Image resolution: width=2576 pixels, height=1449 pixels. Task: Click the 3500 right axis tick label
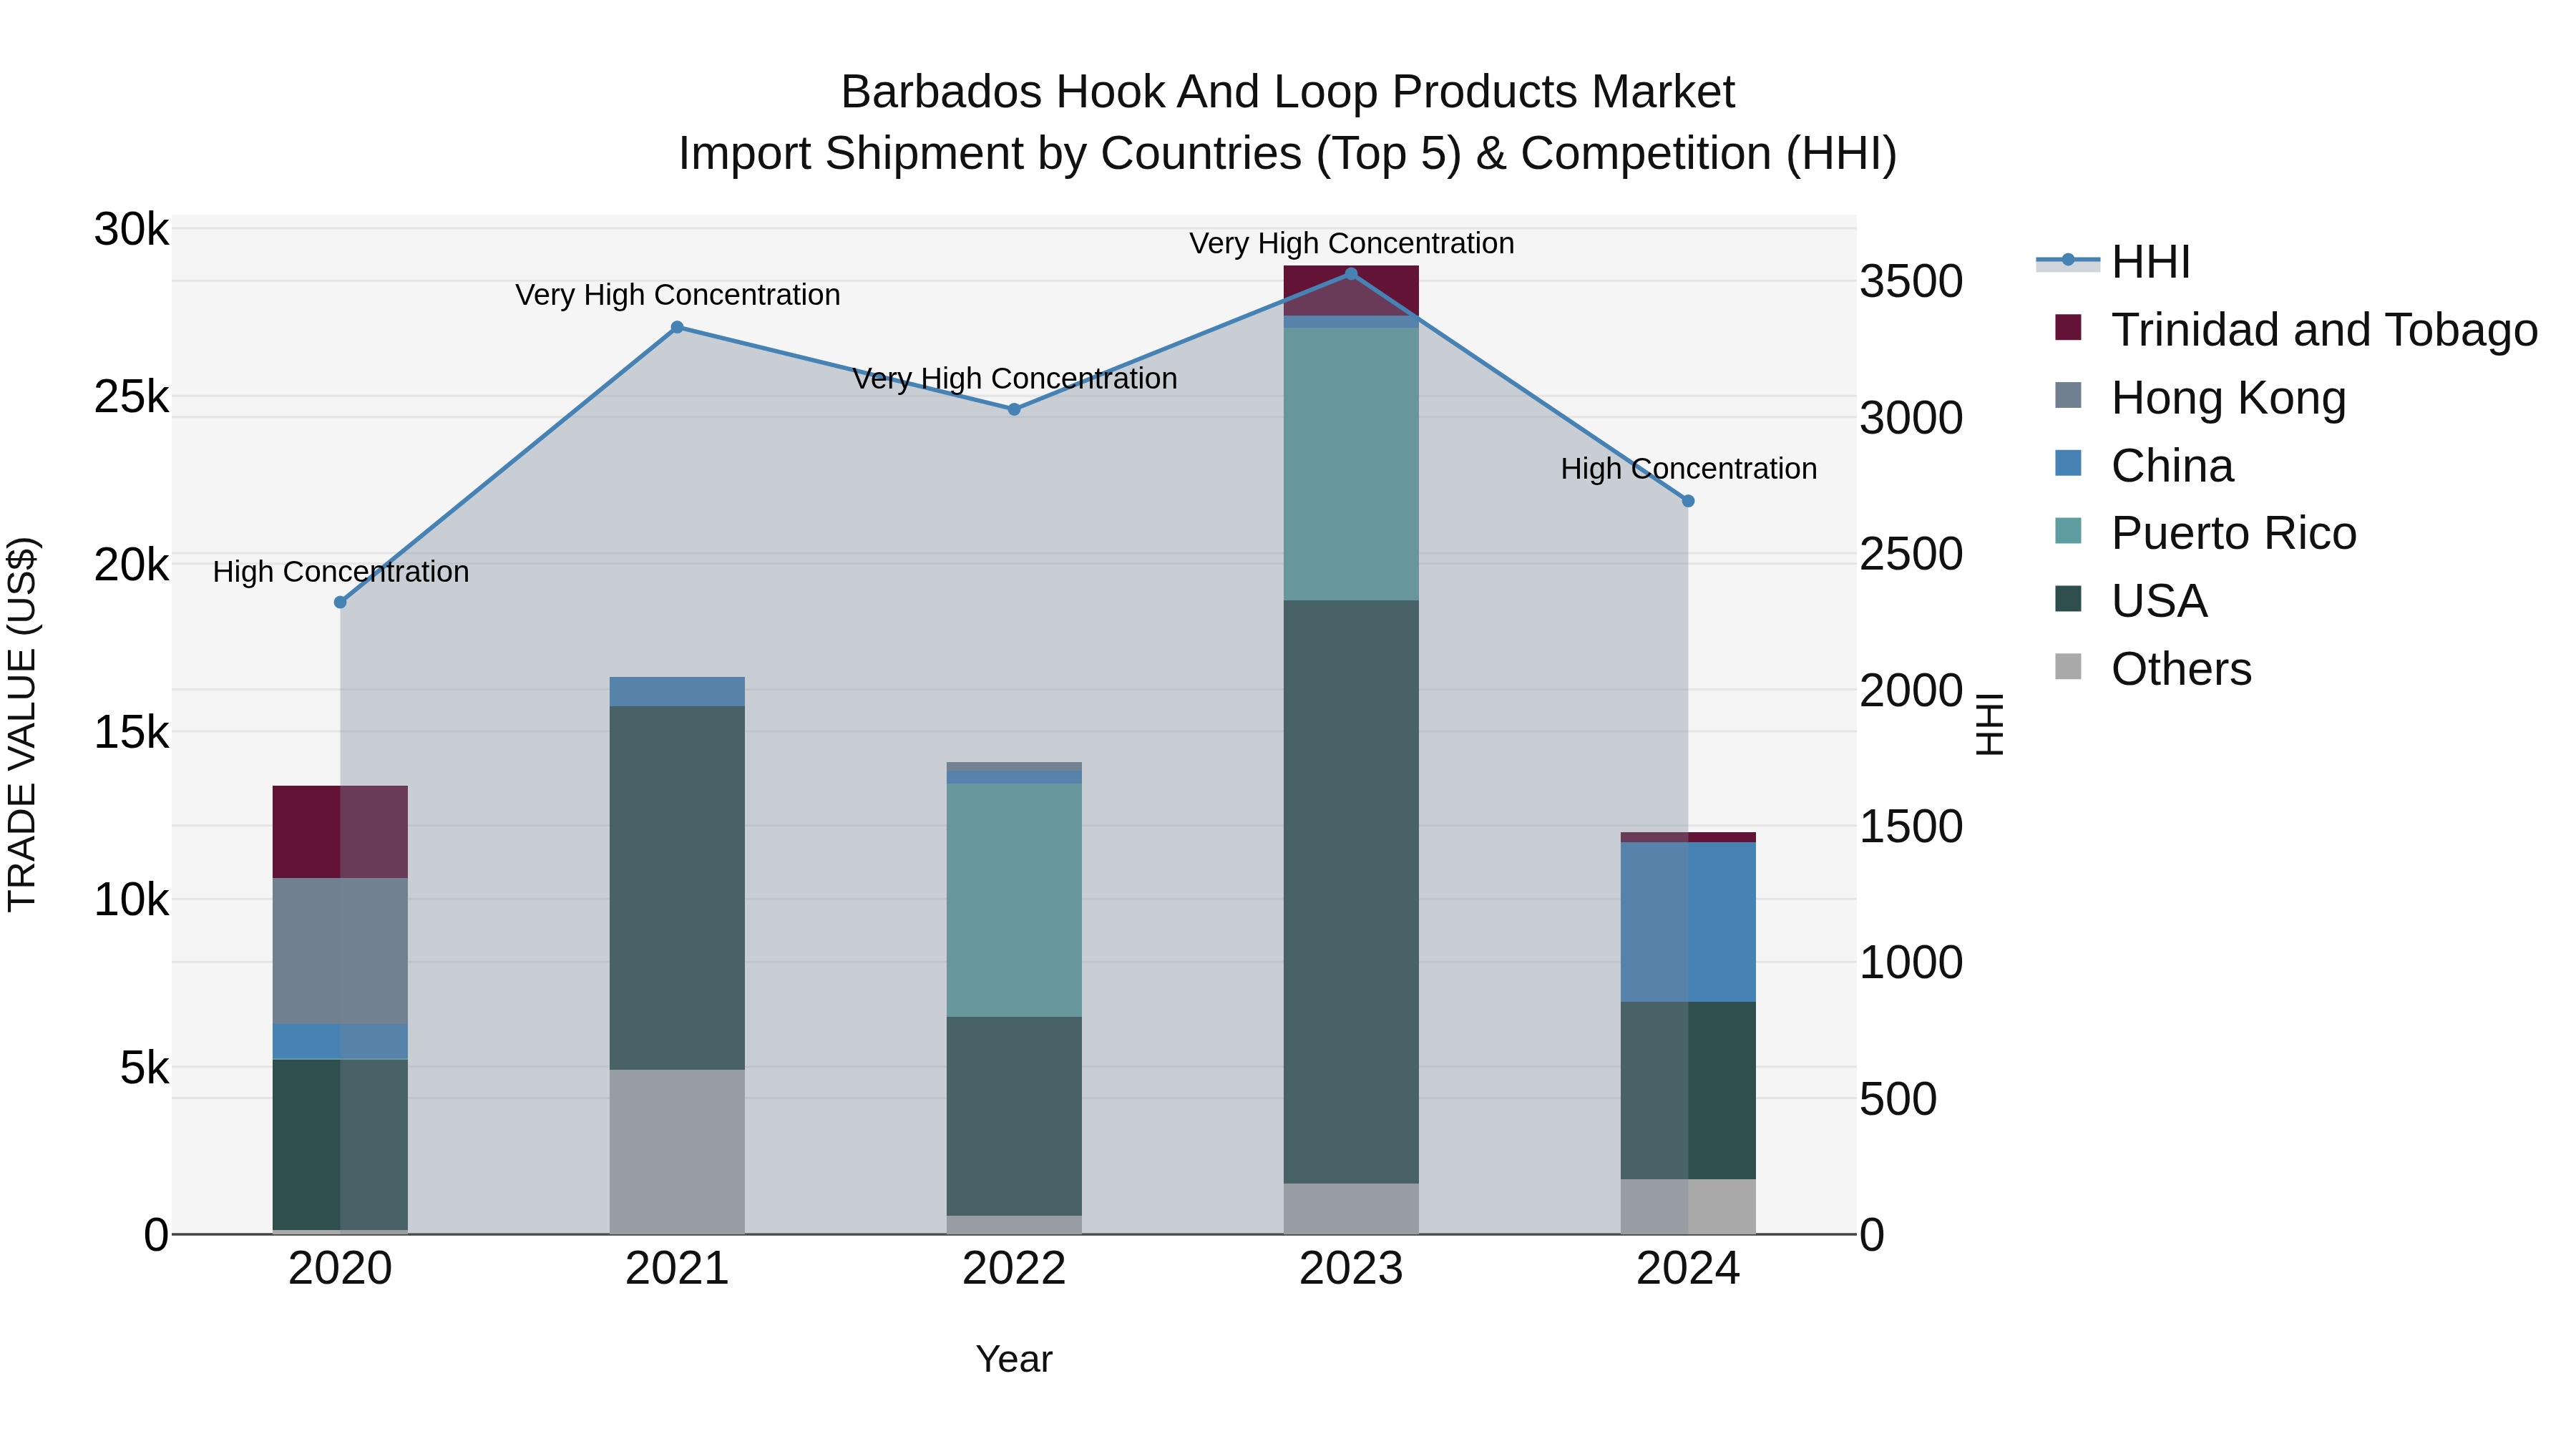1911,281
